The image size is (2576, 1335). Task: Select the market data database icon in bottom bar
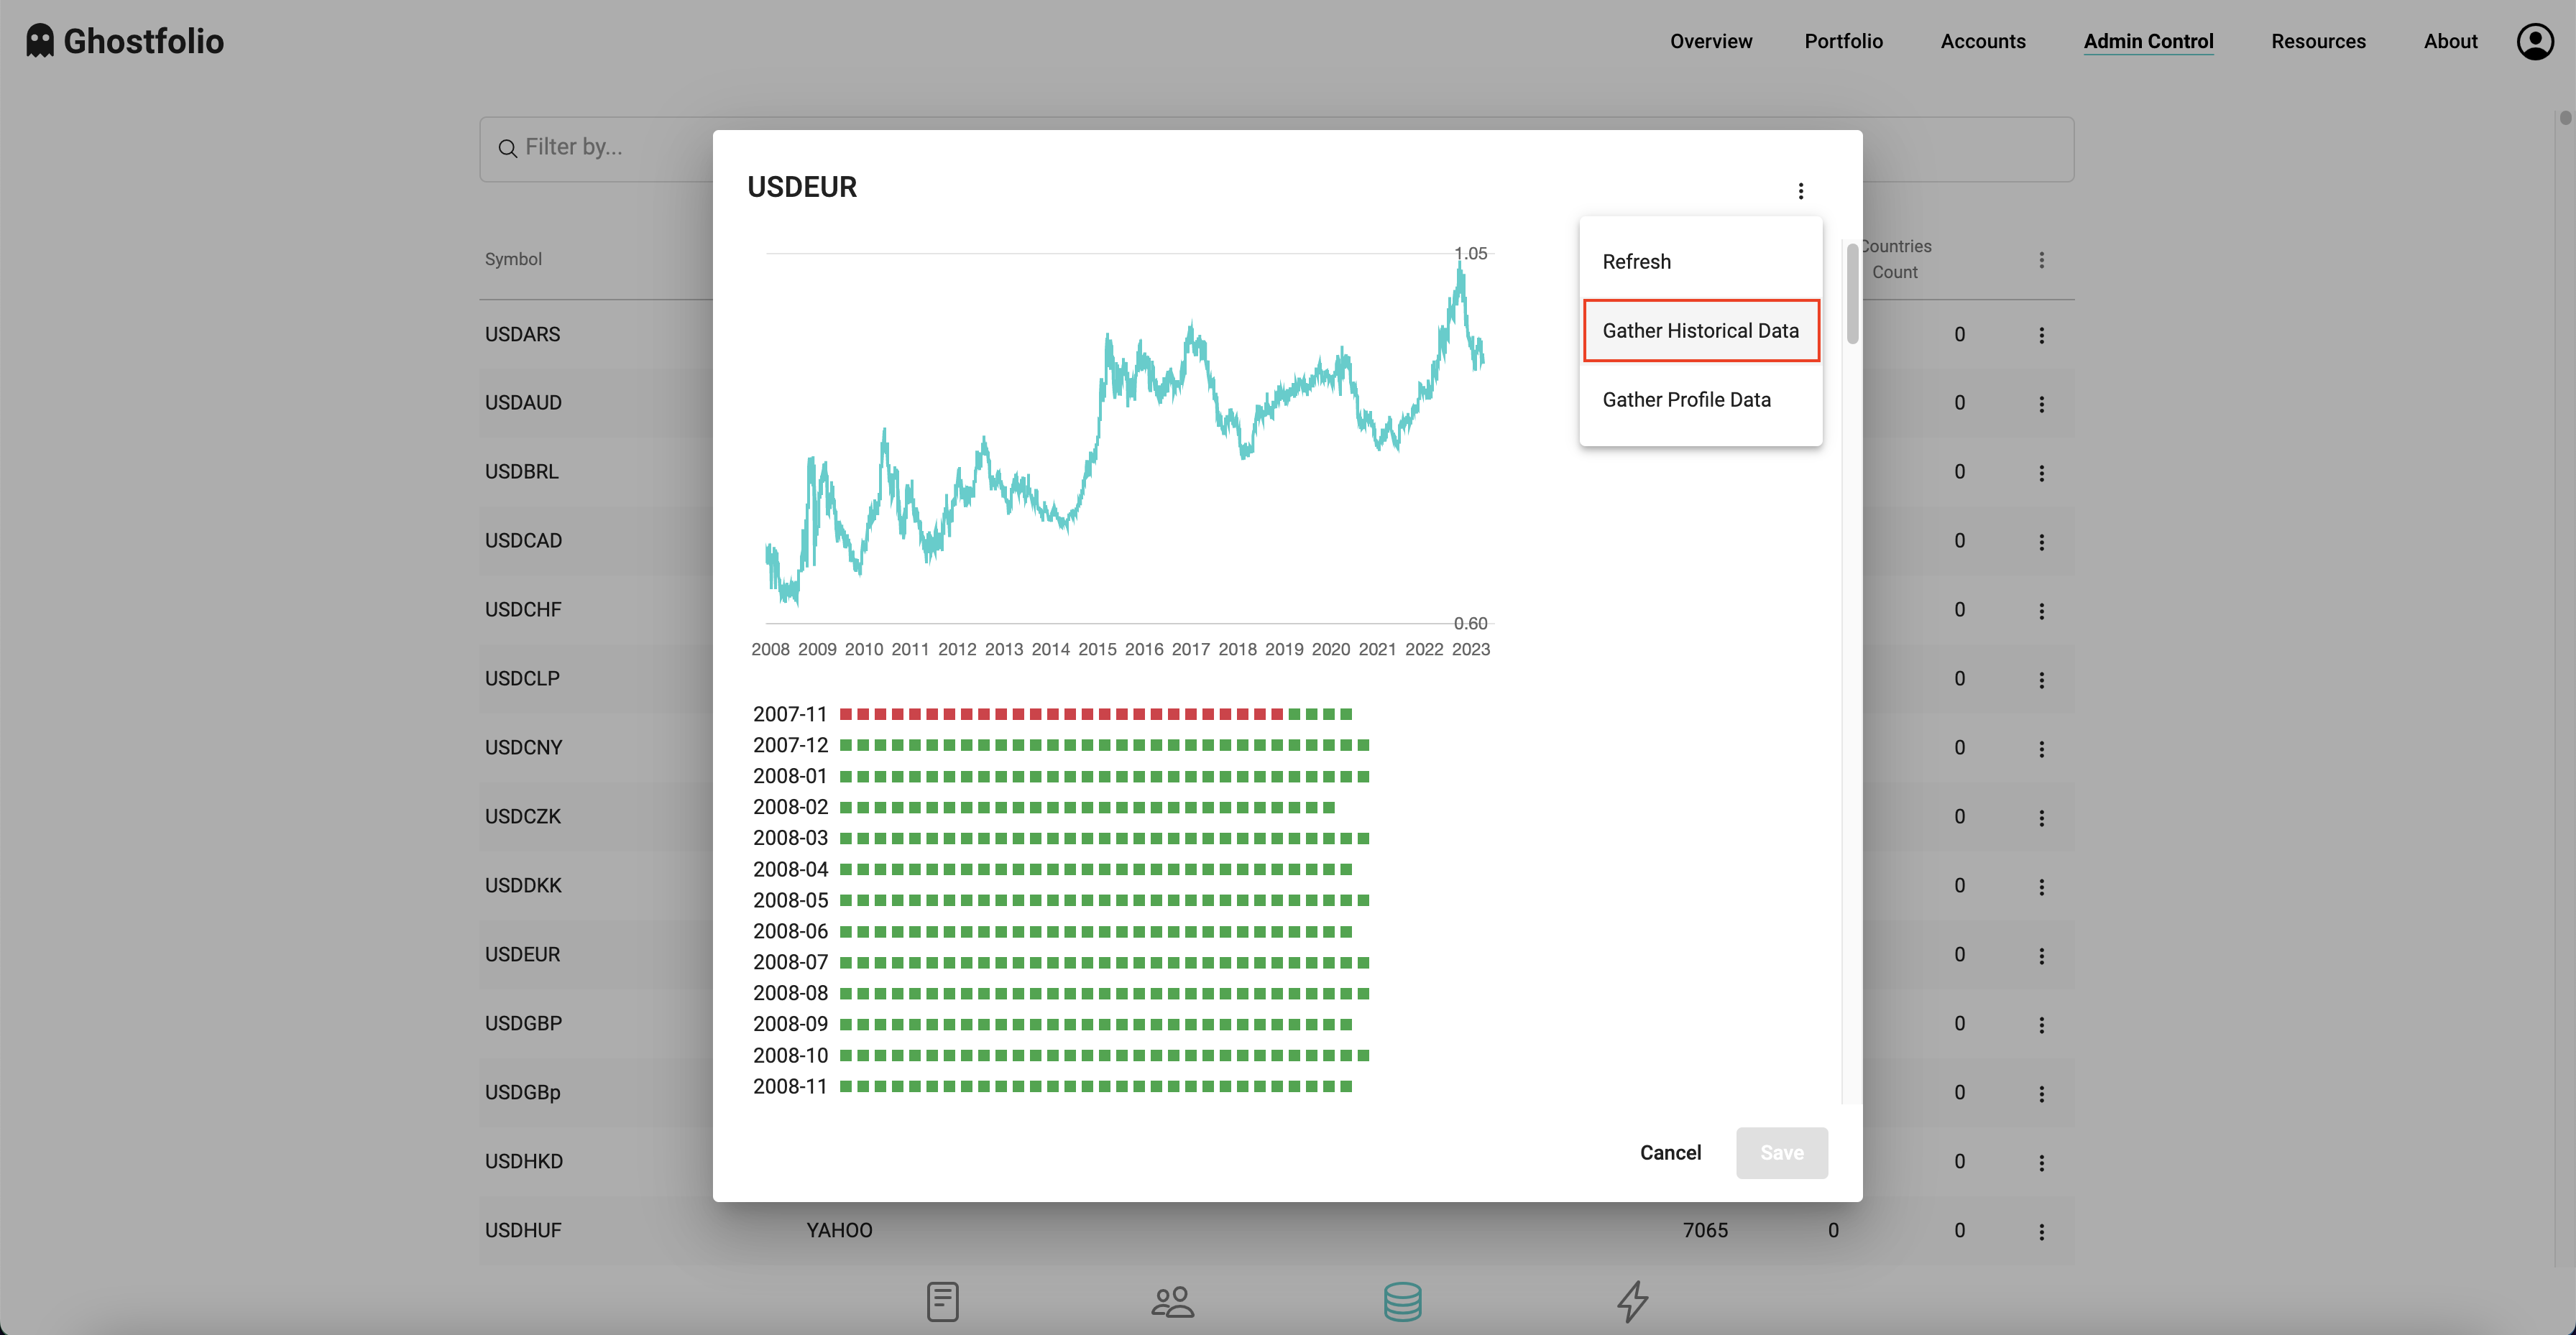[1402, 1301]
